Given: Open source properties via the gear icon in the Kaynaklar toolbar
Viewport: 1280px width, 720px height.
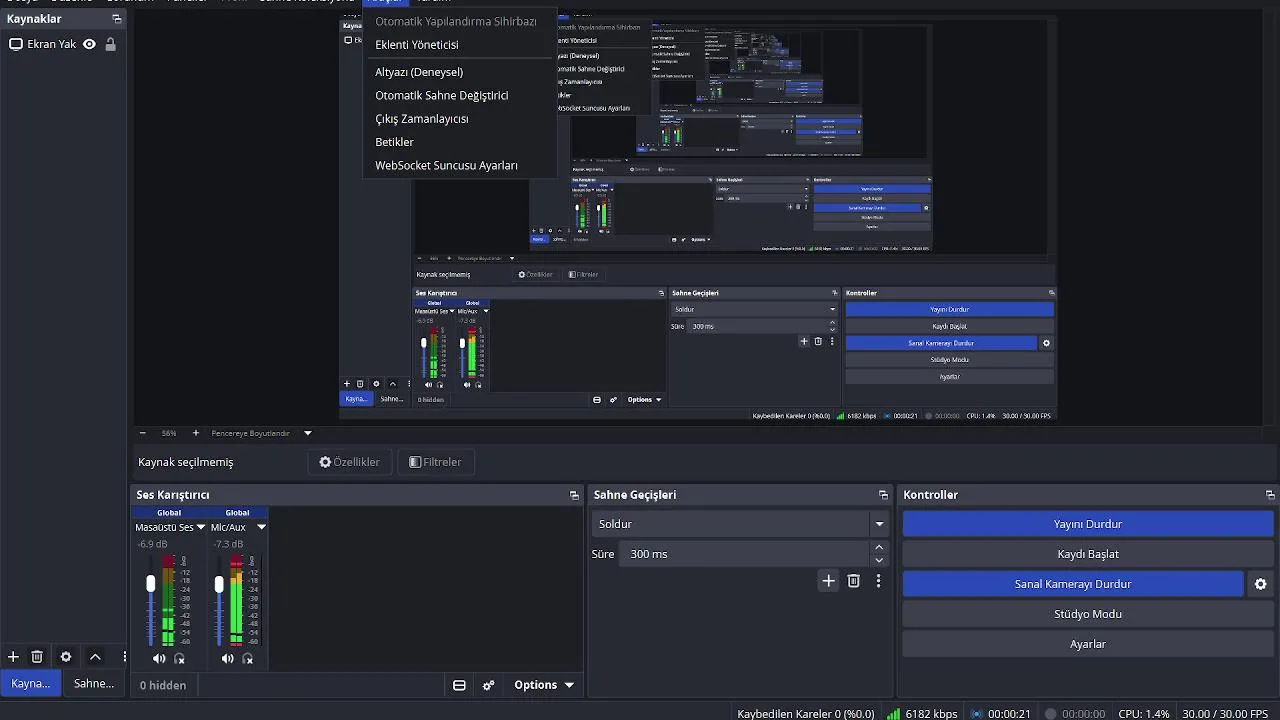Looking at the screenshot, I should [66, 657].
